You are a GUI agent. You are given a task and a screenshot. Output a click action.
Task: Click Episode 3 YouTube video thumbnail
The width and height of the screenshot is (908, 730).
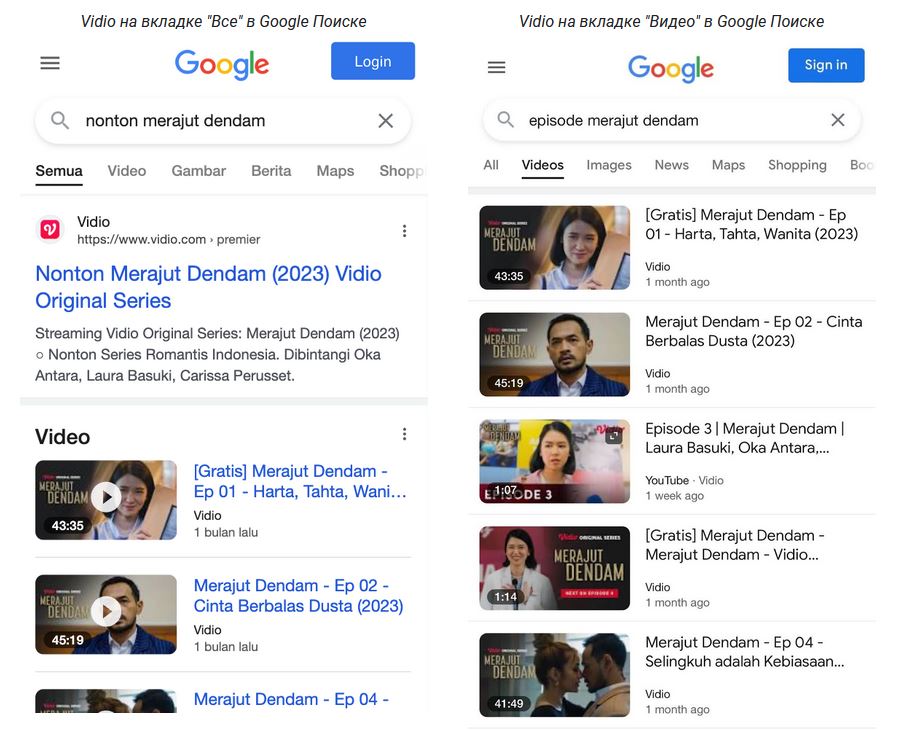(x=554, y=461)
